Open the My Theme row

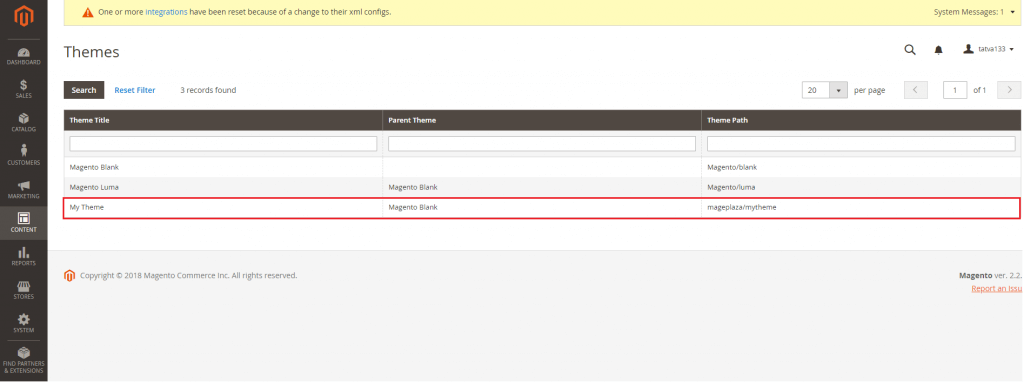pos(542,208)
